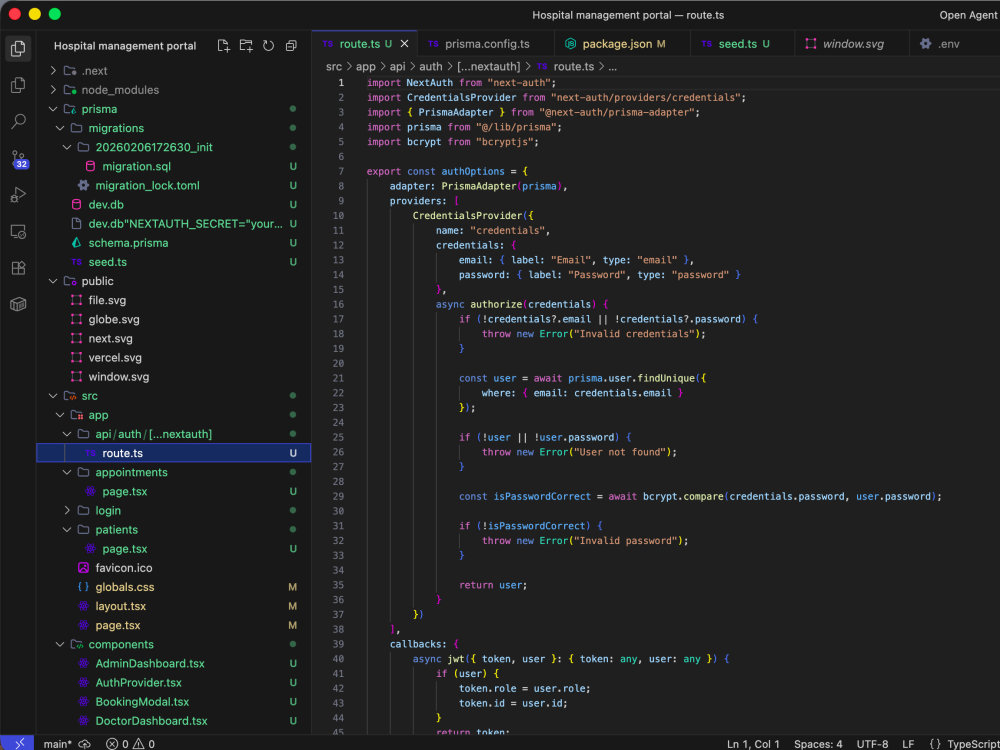
Task: Click the Open Agent button in title bar
Action: [x=969, y=15]
